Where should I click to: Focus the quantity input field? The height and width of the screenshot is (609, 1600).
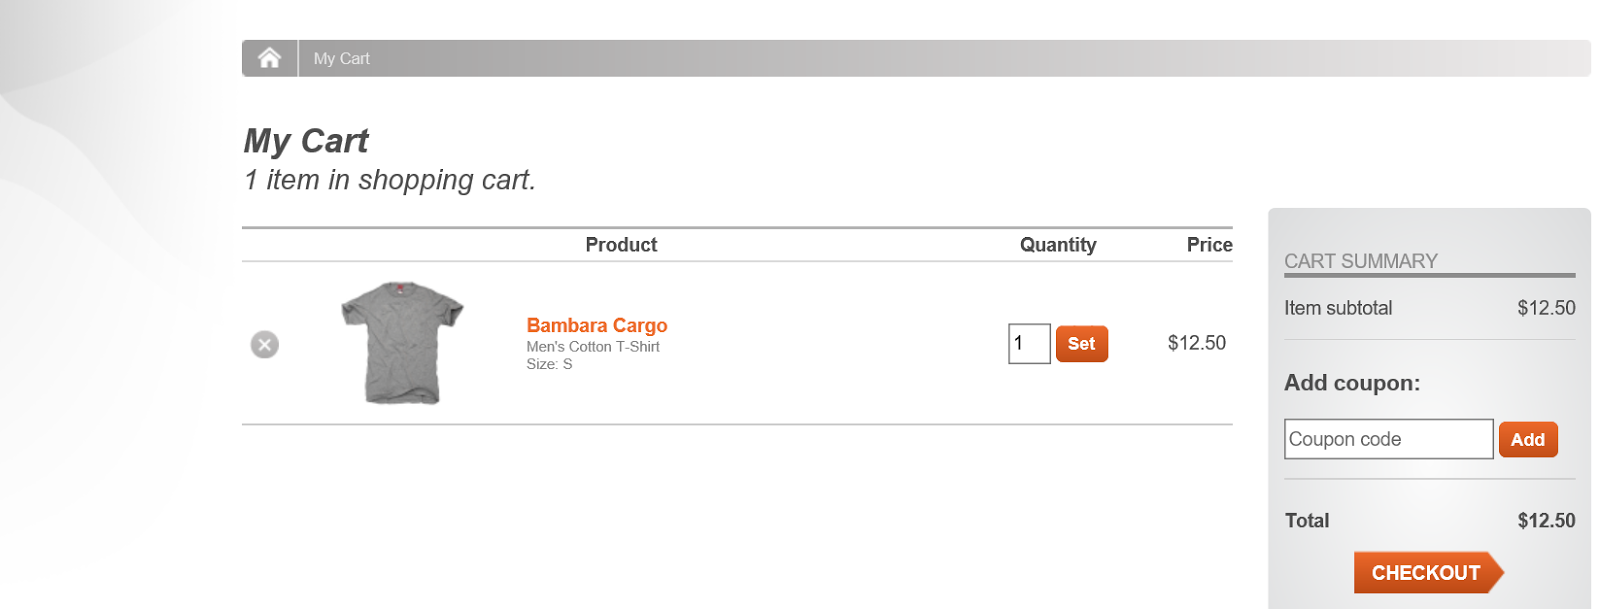pyautogui.click(x=1028, y=344)
